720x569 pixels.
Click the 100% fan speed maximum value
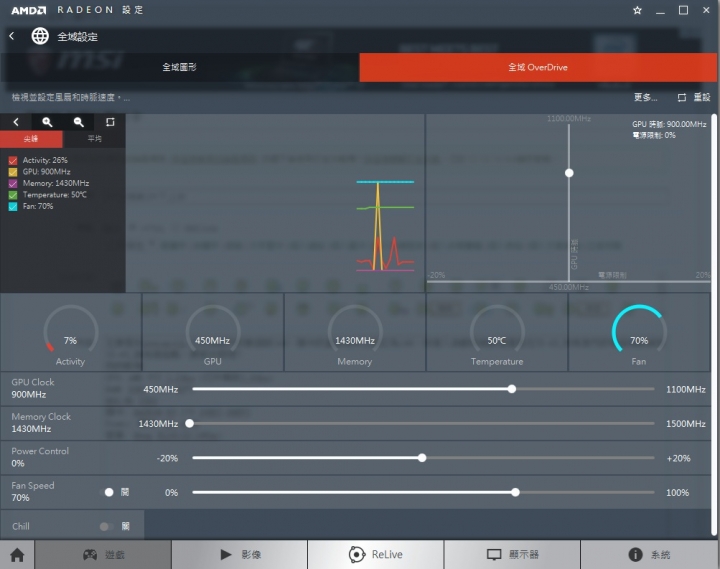coord(677,493)
